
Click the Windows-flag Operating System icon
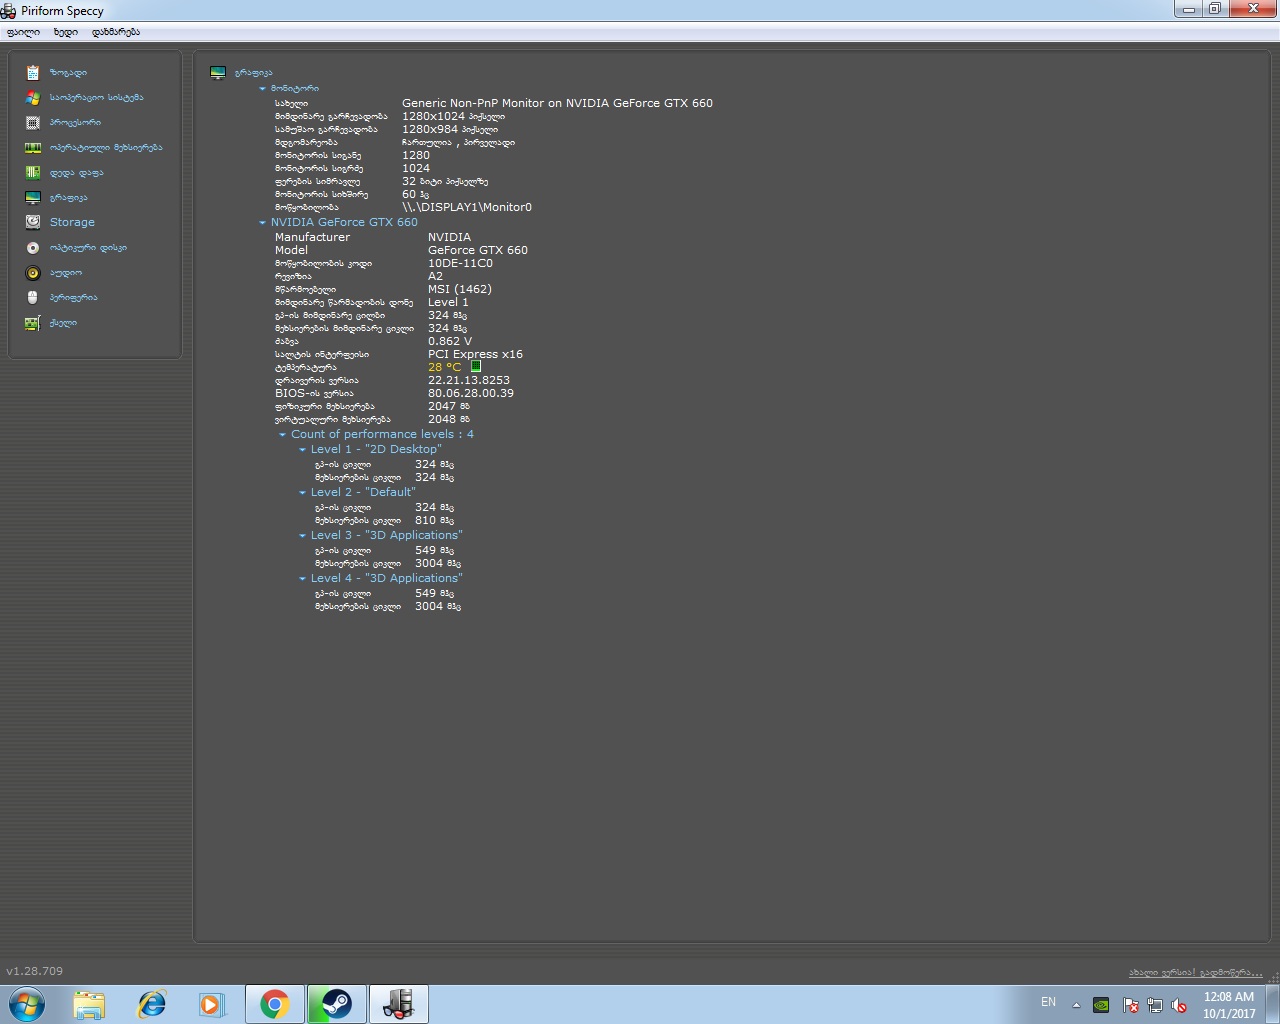tap(33, 97)
